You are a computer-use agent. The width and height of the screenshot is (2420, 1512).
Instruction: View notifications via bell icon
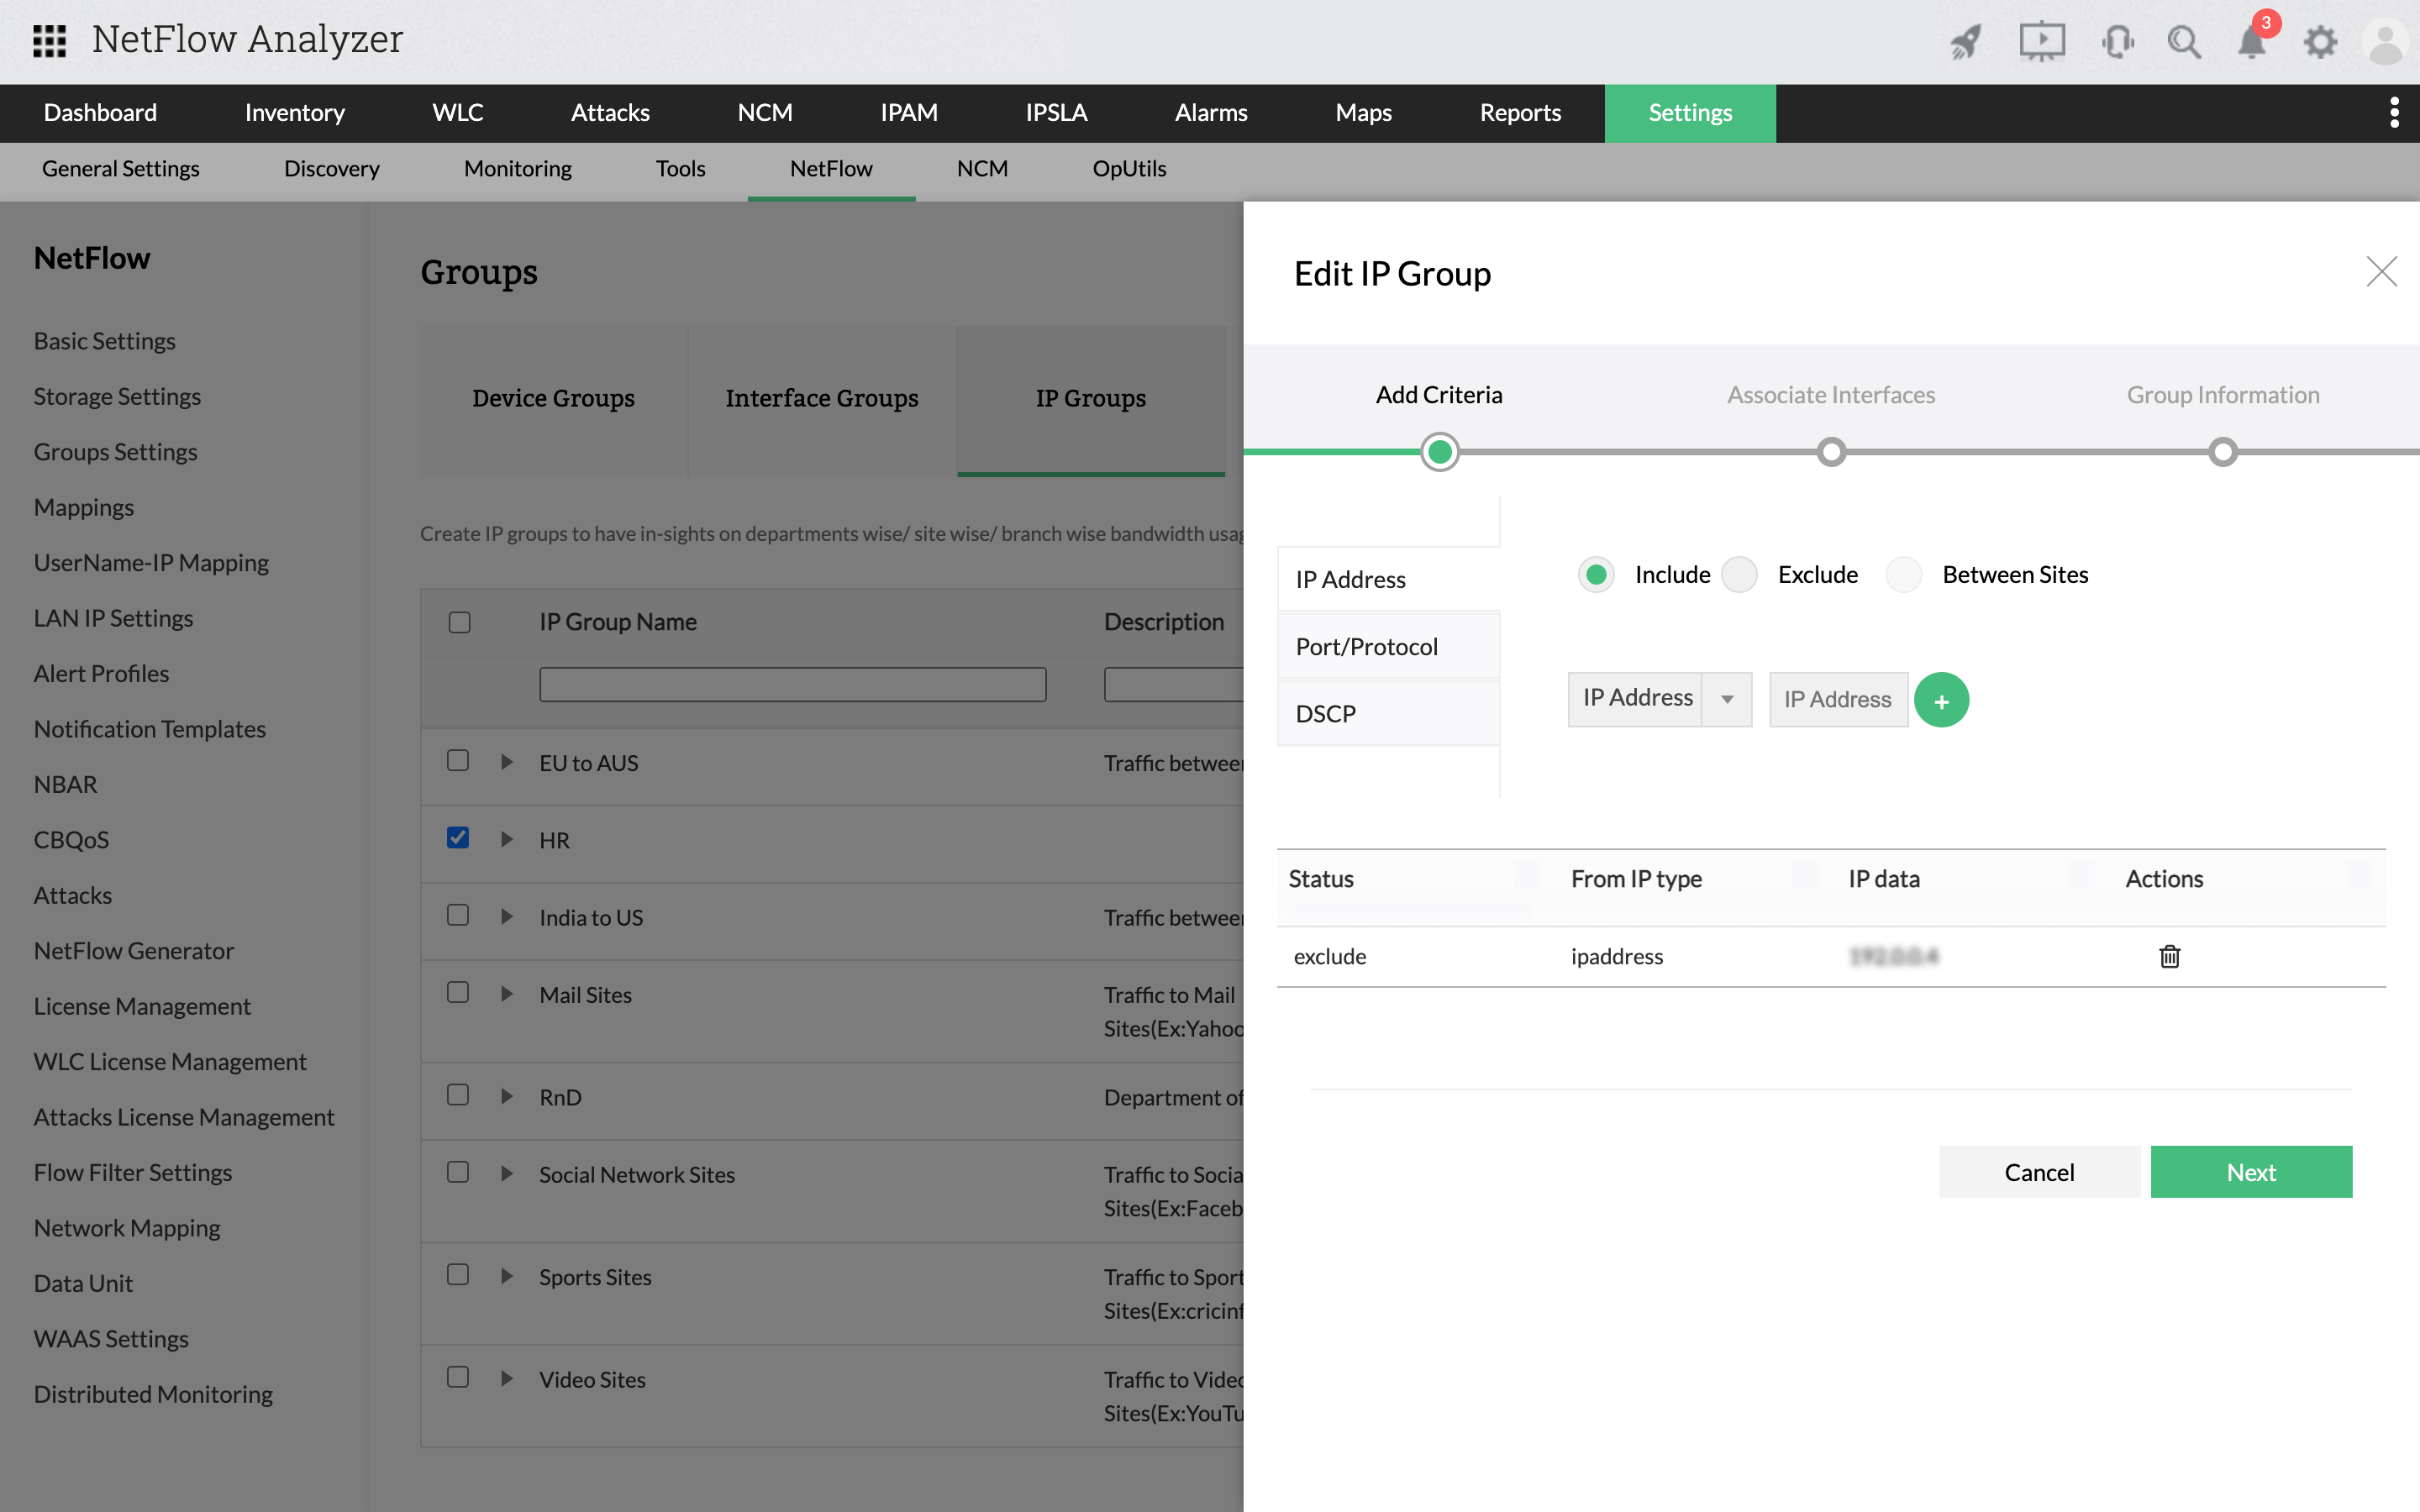click(x=2251, y=43)
